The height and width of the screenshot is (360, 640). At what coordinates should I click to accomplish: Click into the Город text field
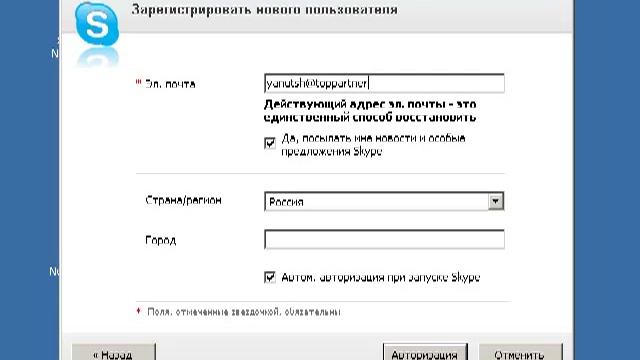(x=384, y=239)
